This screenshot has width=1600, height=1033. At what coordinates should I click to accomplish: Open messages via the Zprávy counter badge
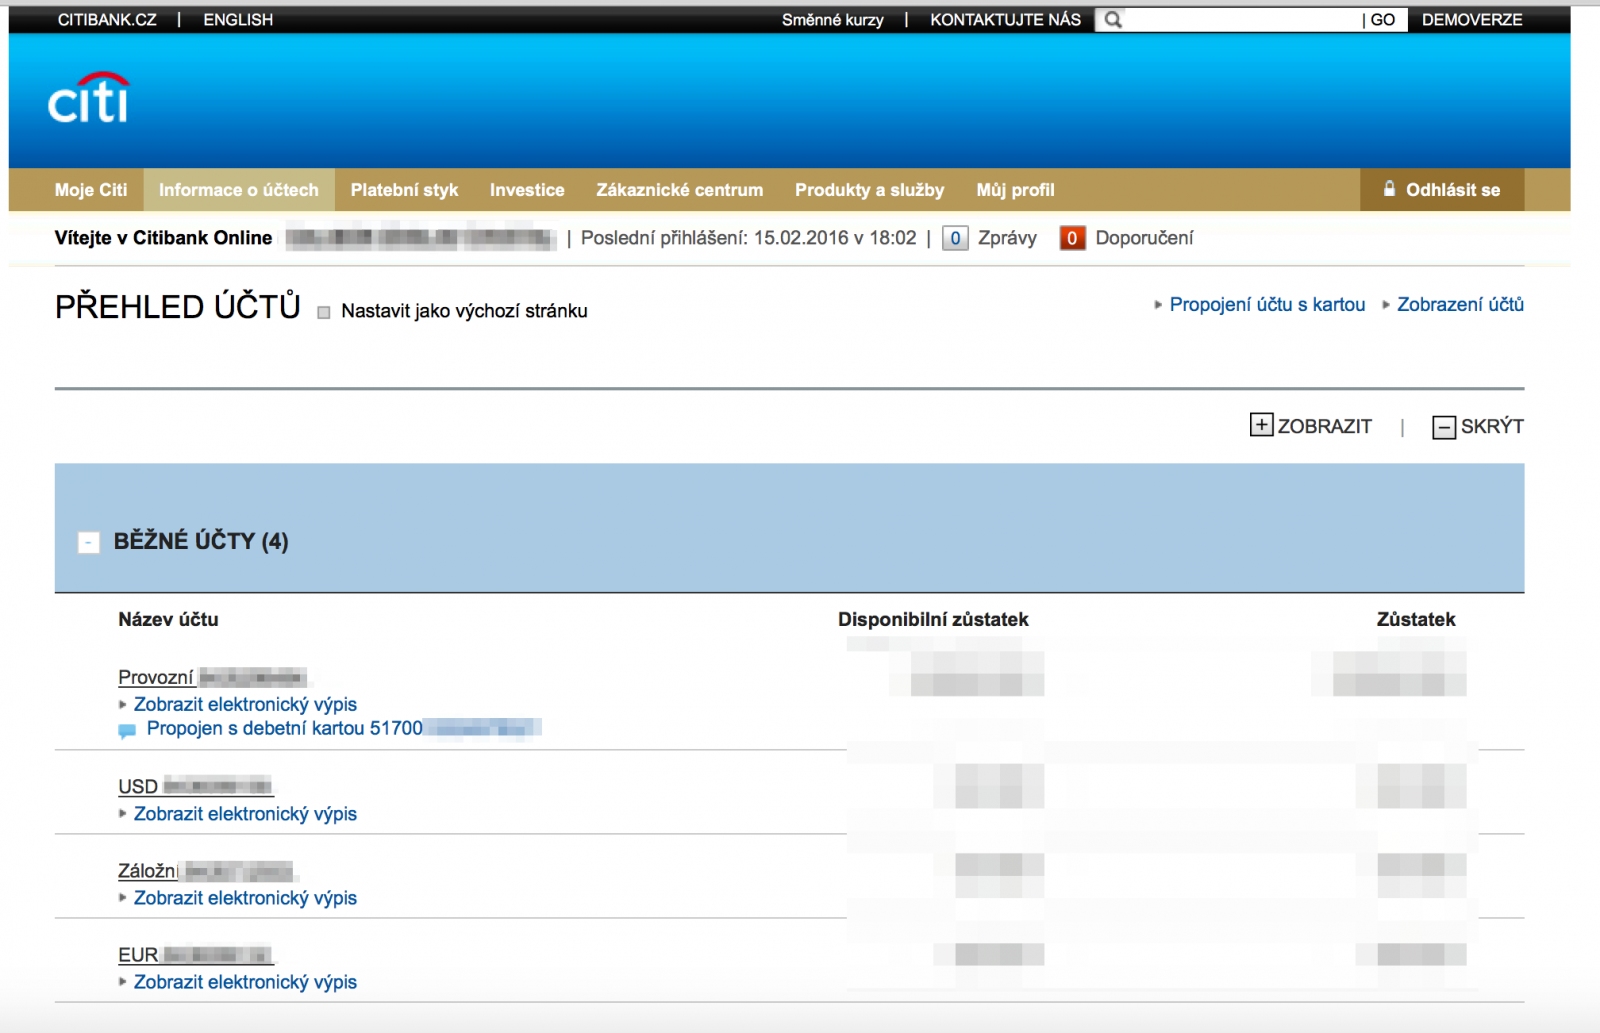955,238
